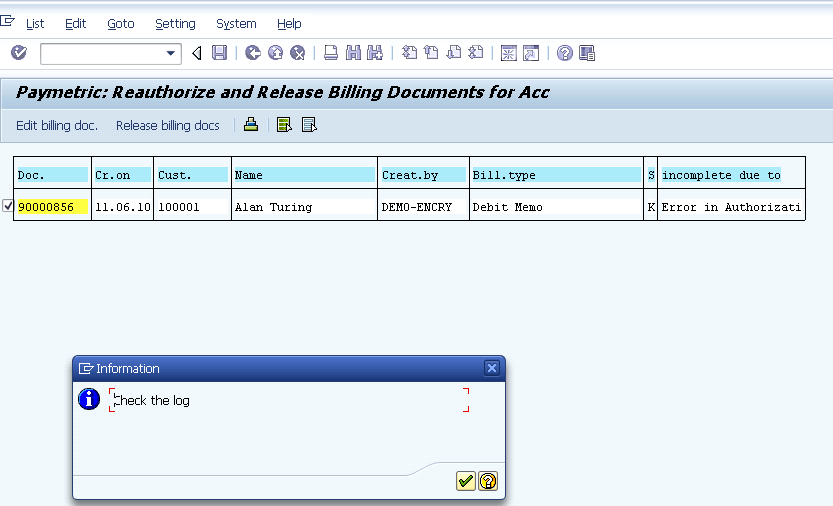Image resolution: width=833 pixels, height=506 pixels.
Task: Click the Cr.on column header
Action: tap(123, 175)
